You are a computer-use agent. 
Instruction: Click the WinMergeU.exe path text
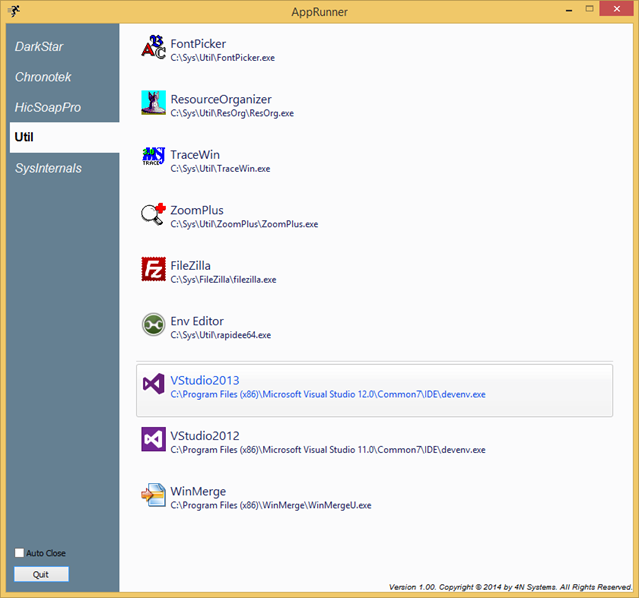271,505
